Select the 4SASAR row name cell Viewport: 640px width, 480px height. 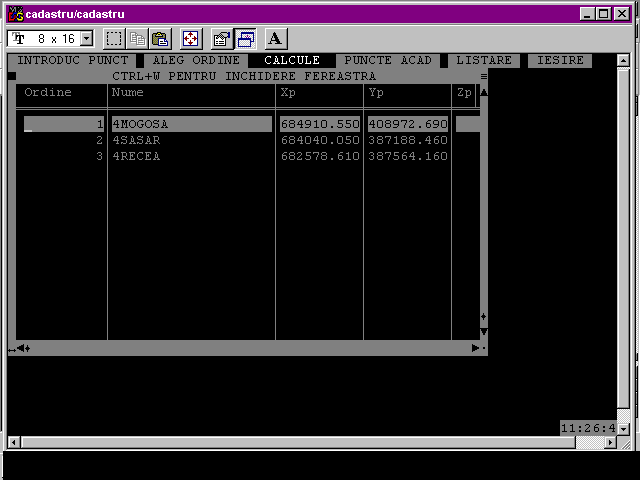(136, 141)
